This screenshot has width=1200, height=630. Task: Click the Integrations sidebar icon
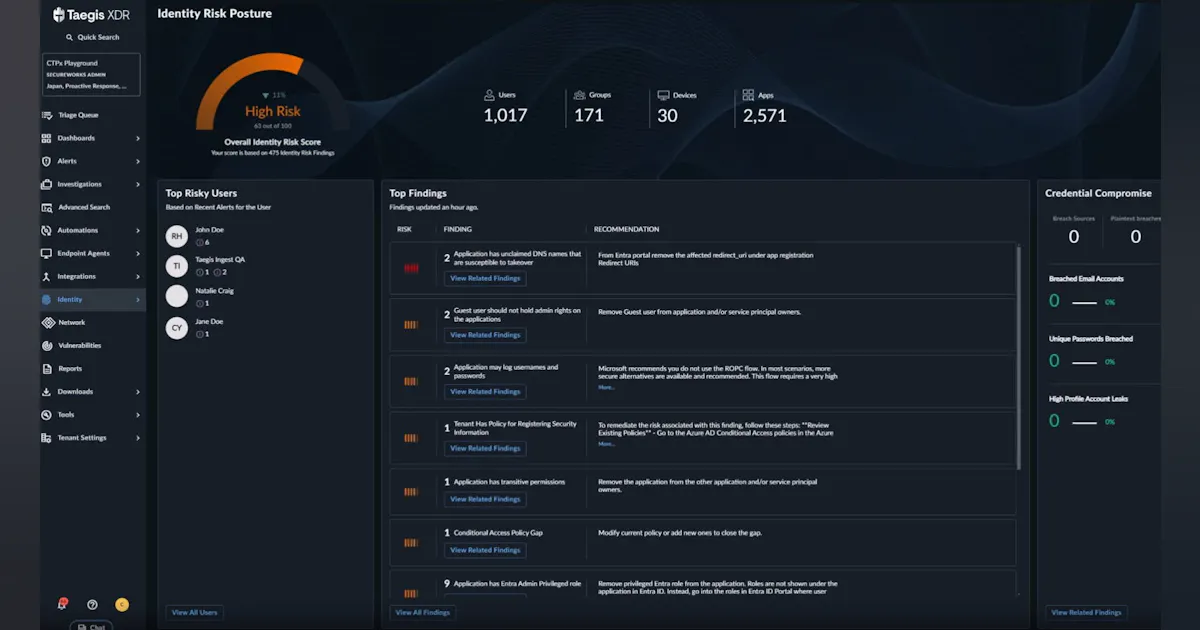[x=47, y=276]
